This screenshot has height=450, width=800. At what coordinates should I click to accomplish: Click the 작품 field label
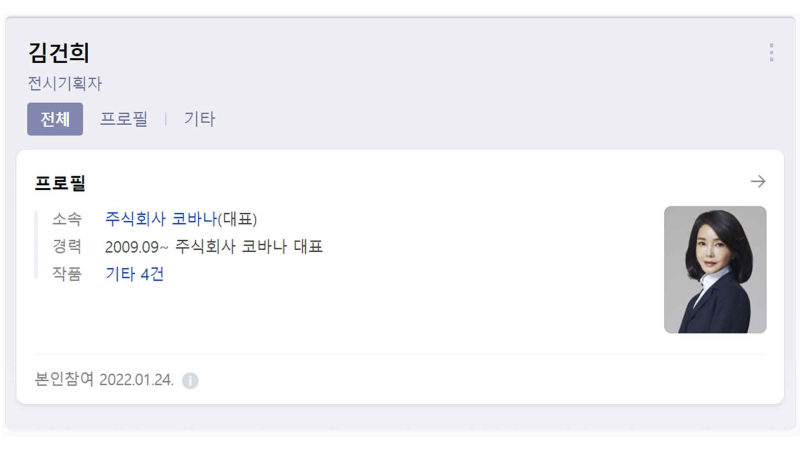pyautogui.click(x=67, y=274)
